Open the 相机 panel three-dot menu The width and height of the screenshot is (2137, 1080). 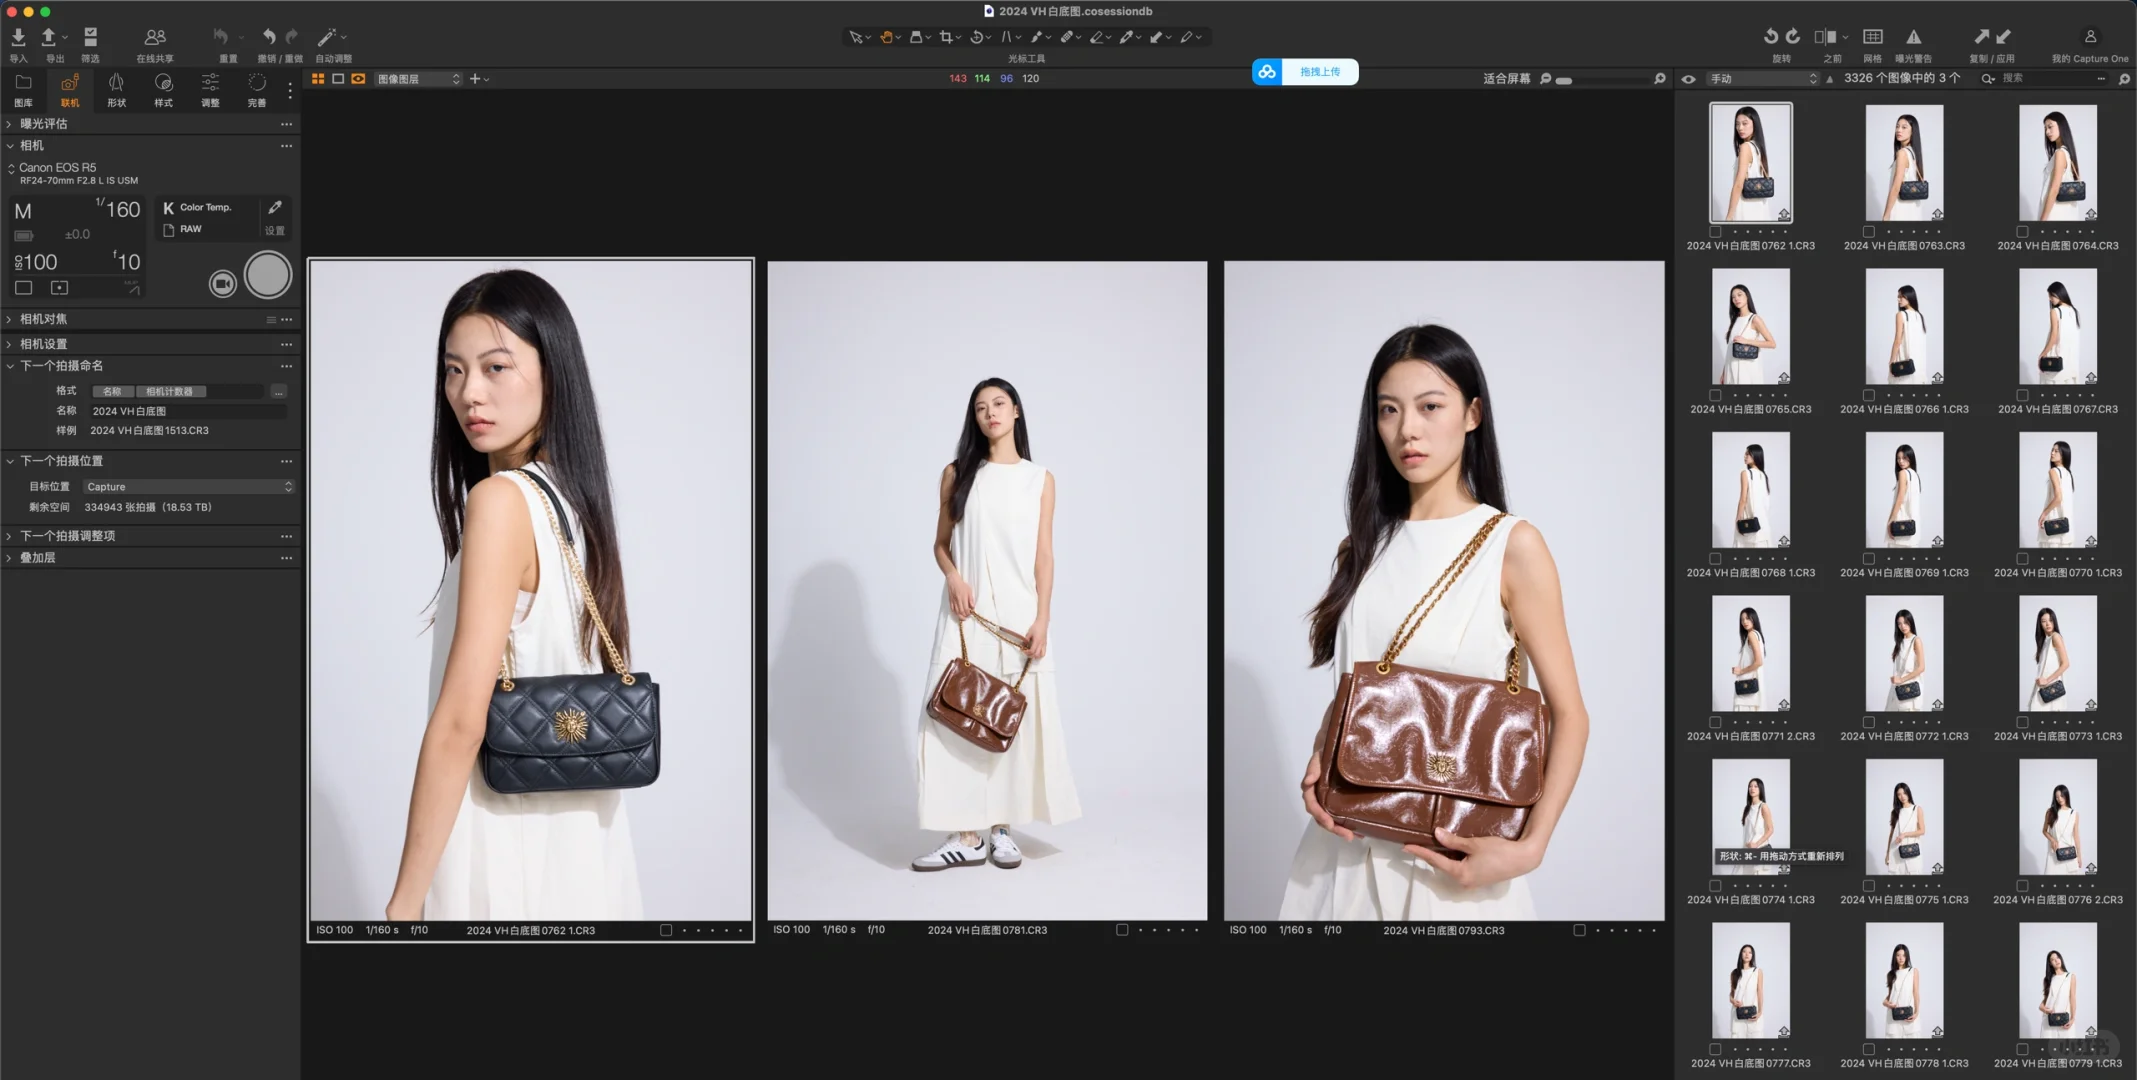pyautogui.click(x=287, y=146)
